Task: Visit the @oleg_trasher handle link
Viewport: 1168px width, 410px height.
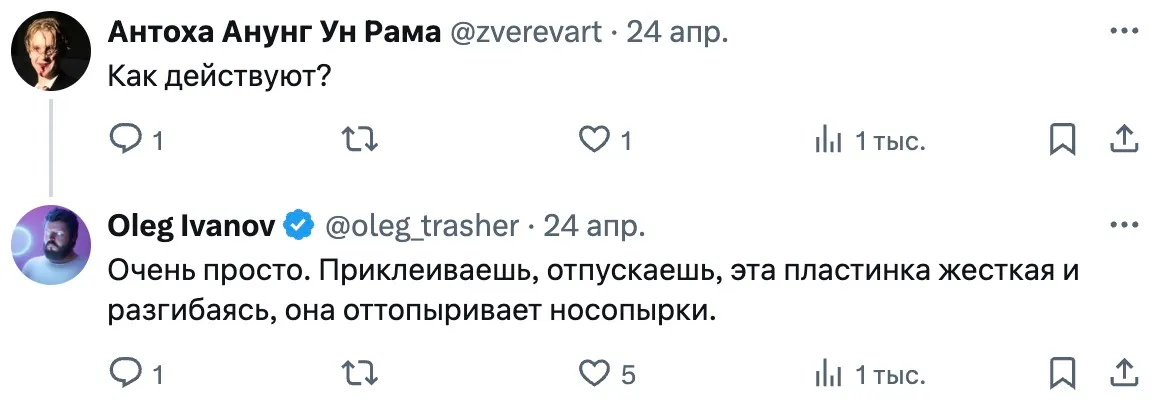Action: [x=422, y=226]
